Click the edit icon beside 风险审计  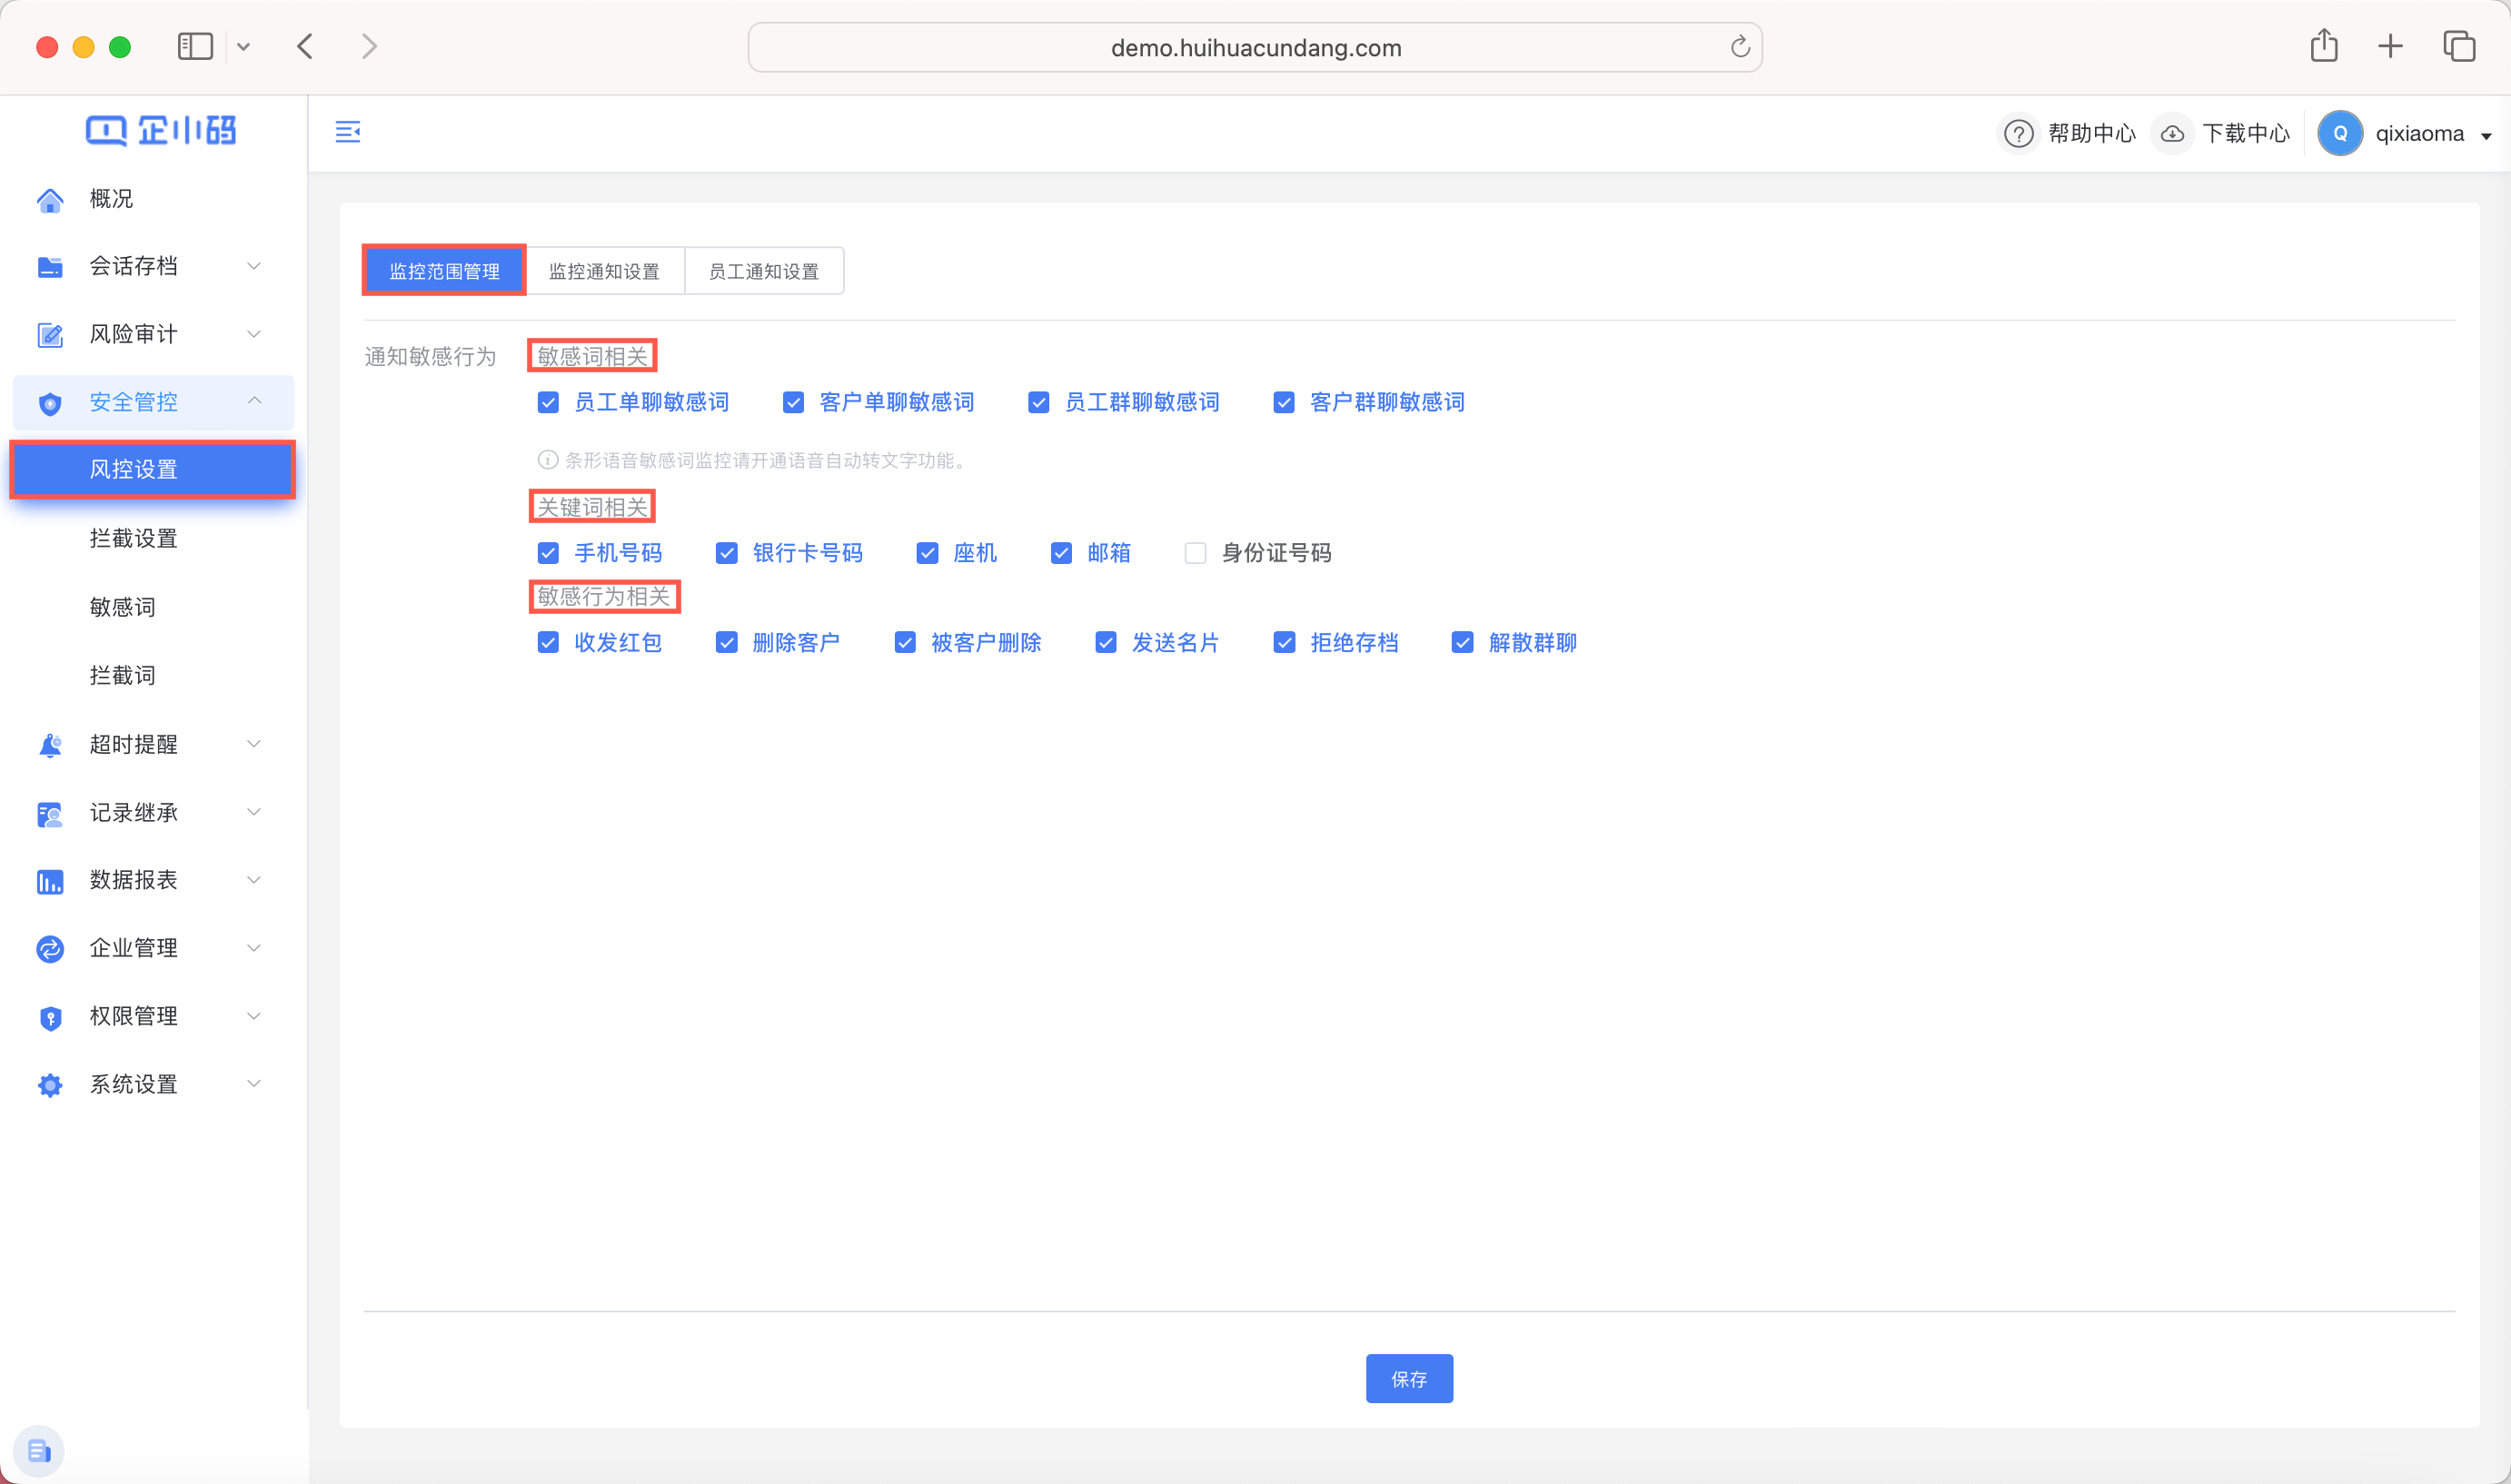point(50,335)
